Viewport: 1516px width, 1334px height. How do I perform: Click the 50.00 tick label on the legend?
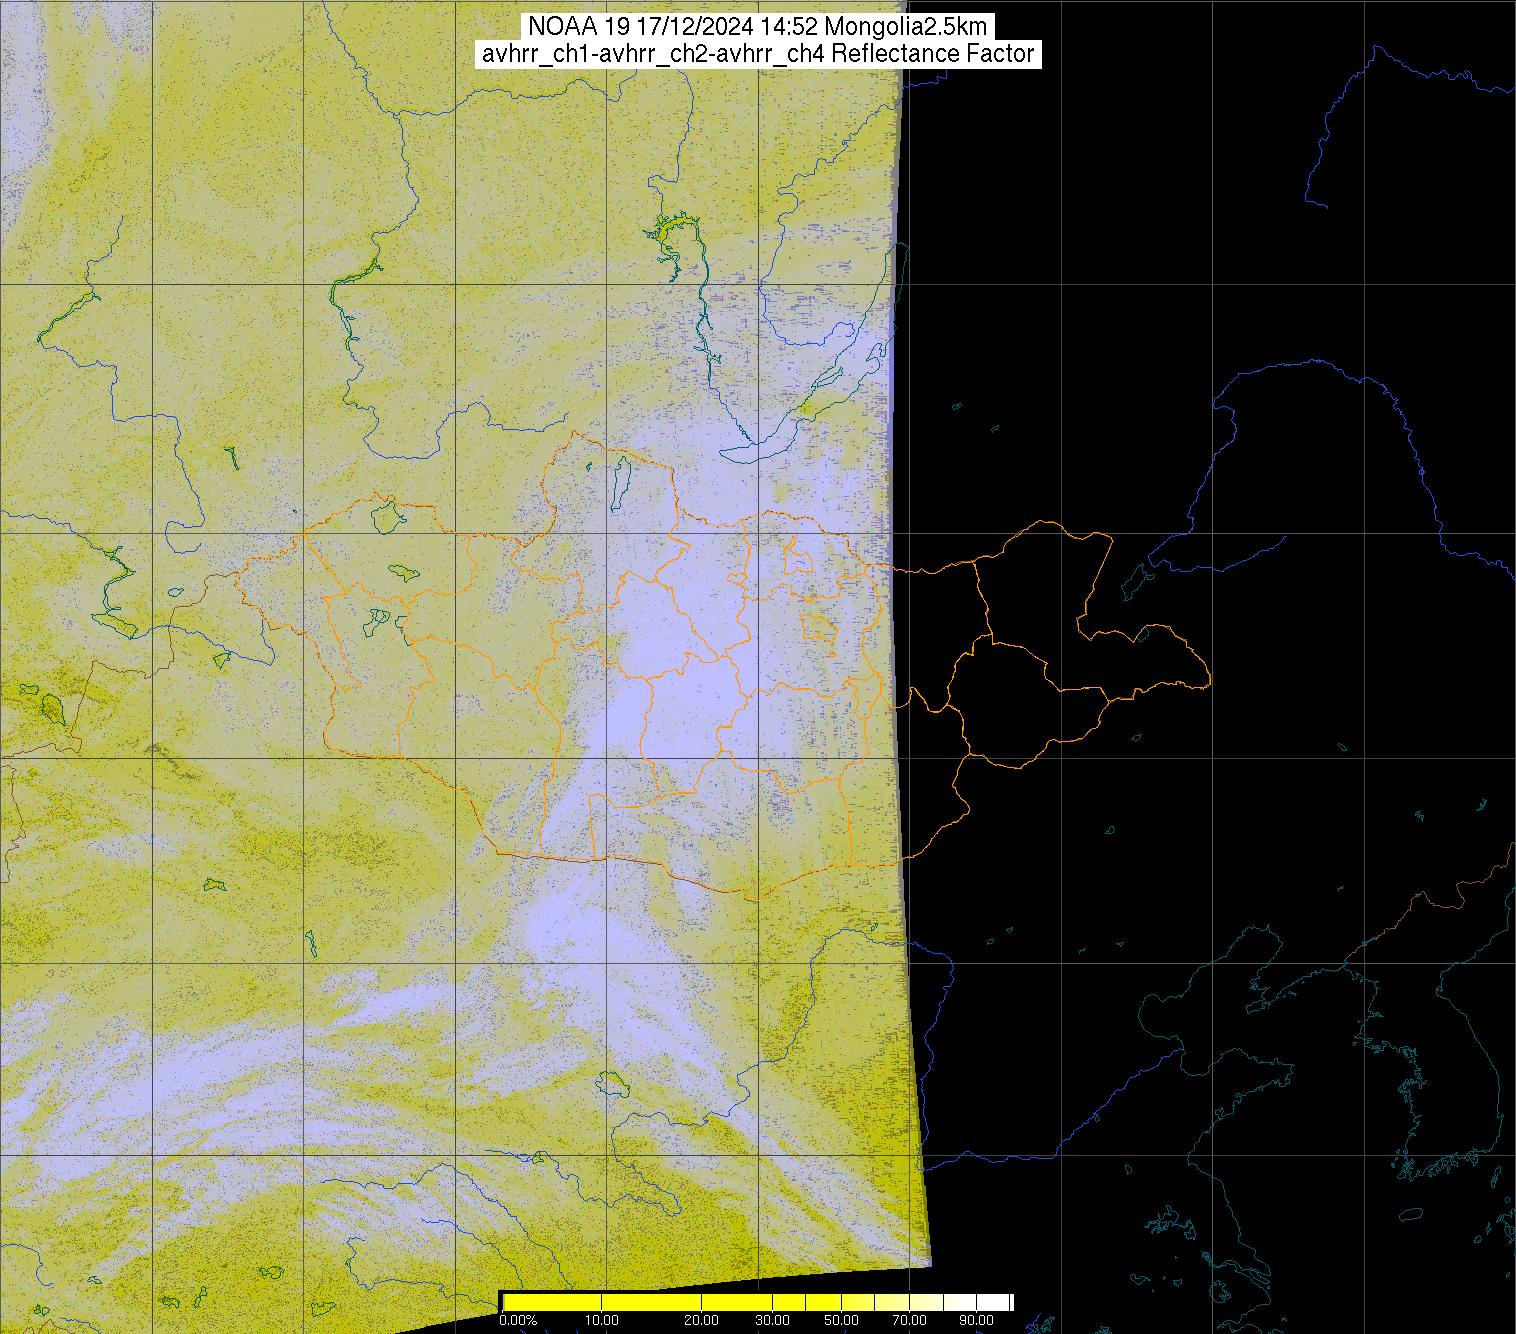coord(842,1321)
